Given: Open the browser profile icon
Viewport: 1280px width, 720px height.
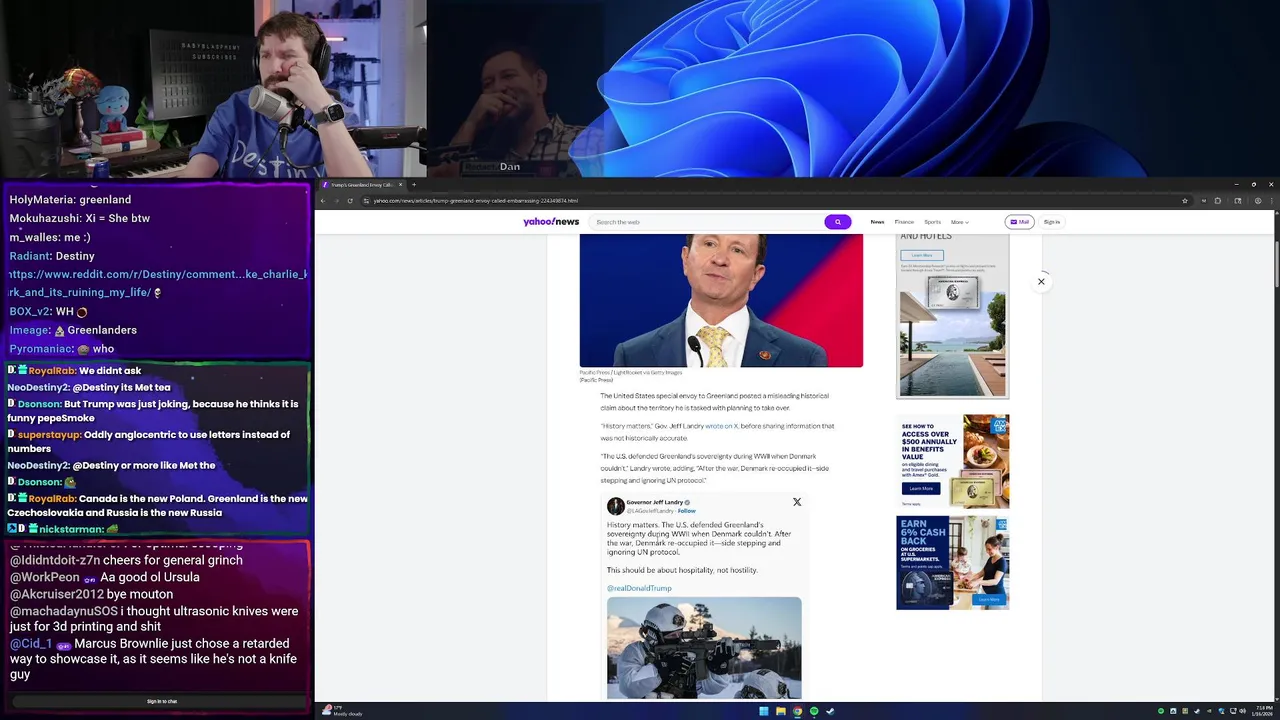Looking at the screenshot, I should 1258,201.
